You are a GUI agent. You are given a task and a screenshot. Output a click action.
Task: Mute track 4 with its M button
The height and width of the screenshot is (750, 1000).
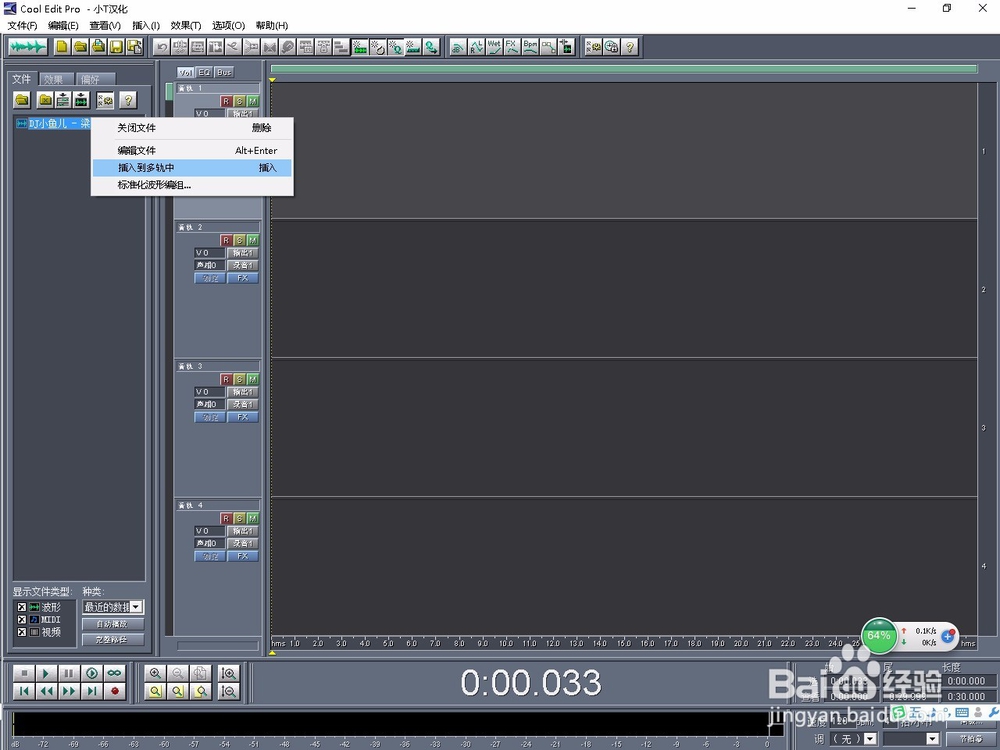(253, 518)
